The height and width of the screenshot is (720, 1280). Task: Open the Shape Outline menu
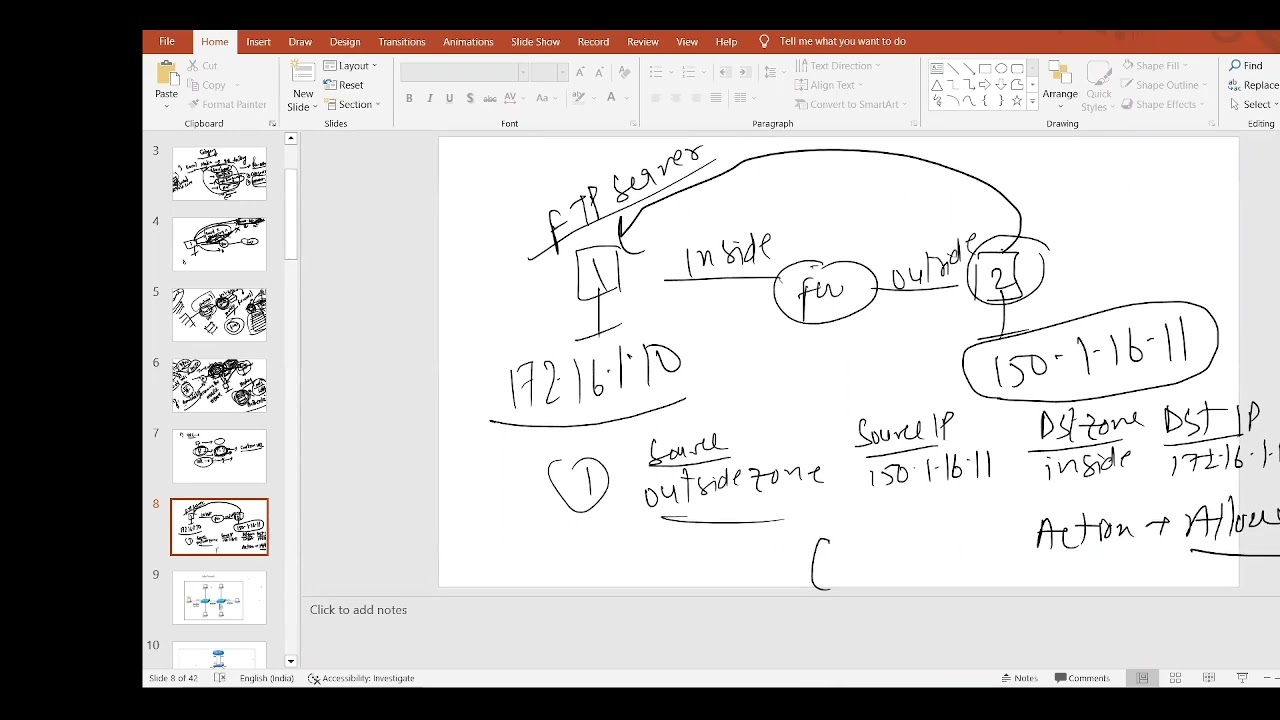(x=1164, y=85)
